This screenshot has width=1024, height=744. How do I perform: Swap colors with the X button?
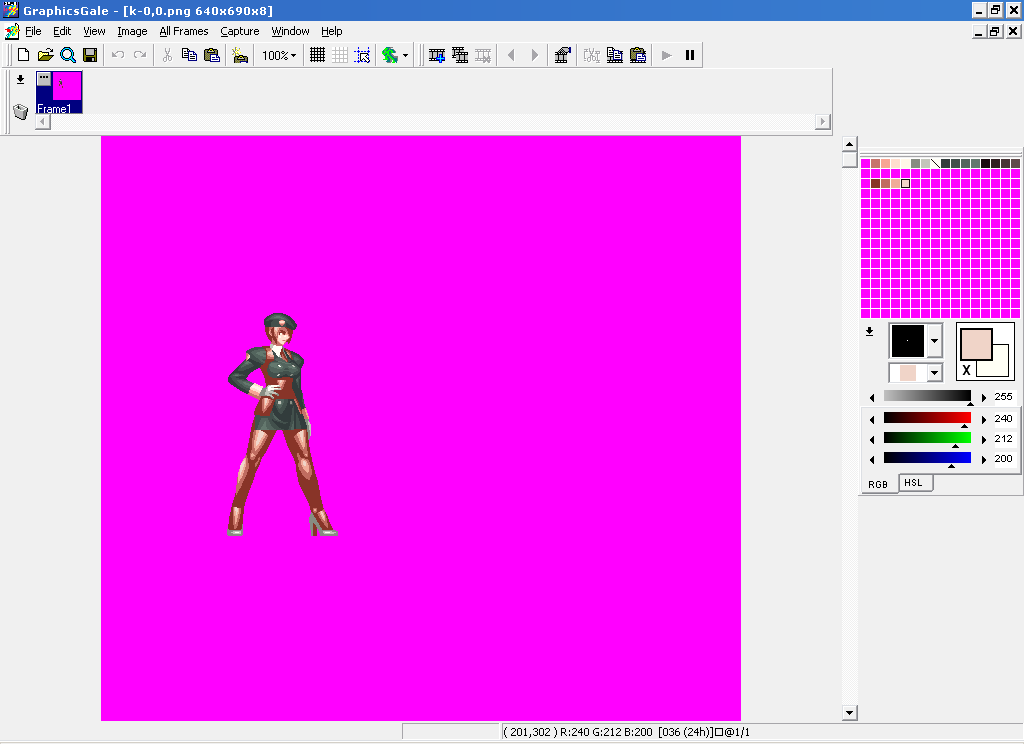tap(966, 371)
